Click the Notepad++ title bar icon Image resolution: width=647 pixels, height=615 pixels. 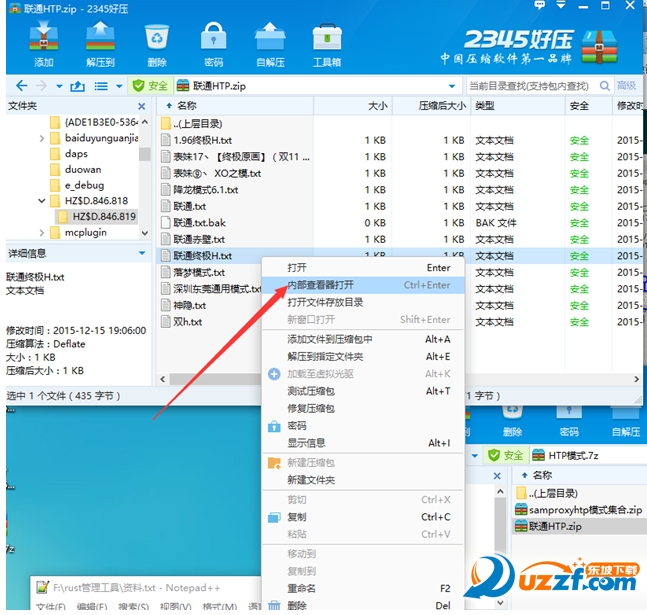click(x=42, y=587)
